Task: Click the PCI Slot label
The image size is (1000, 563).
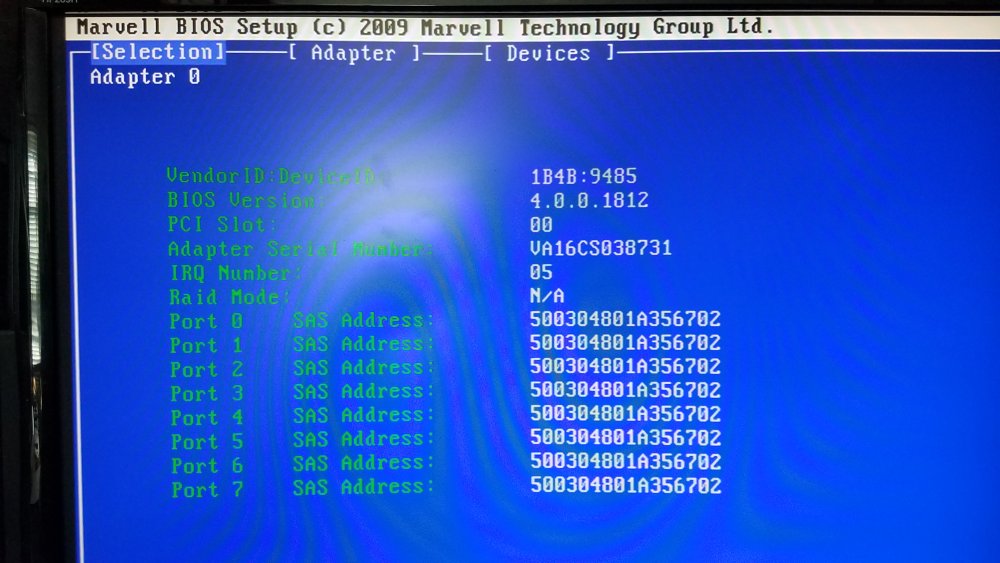Action: coord(223,224)
